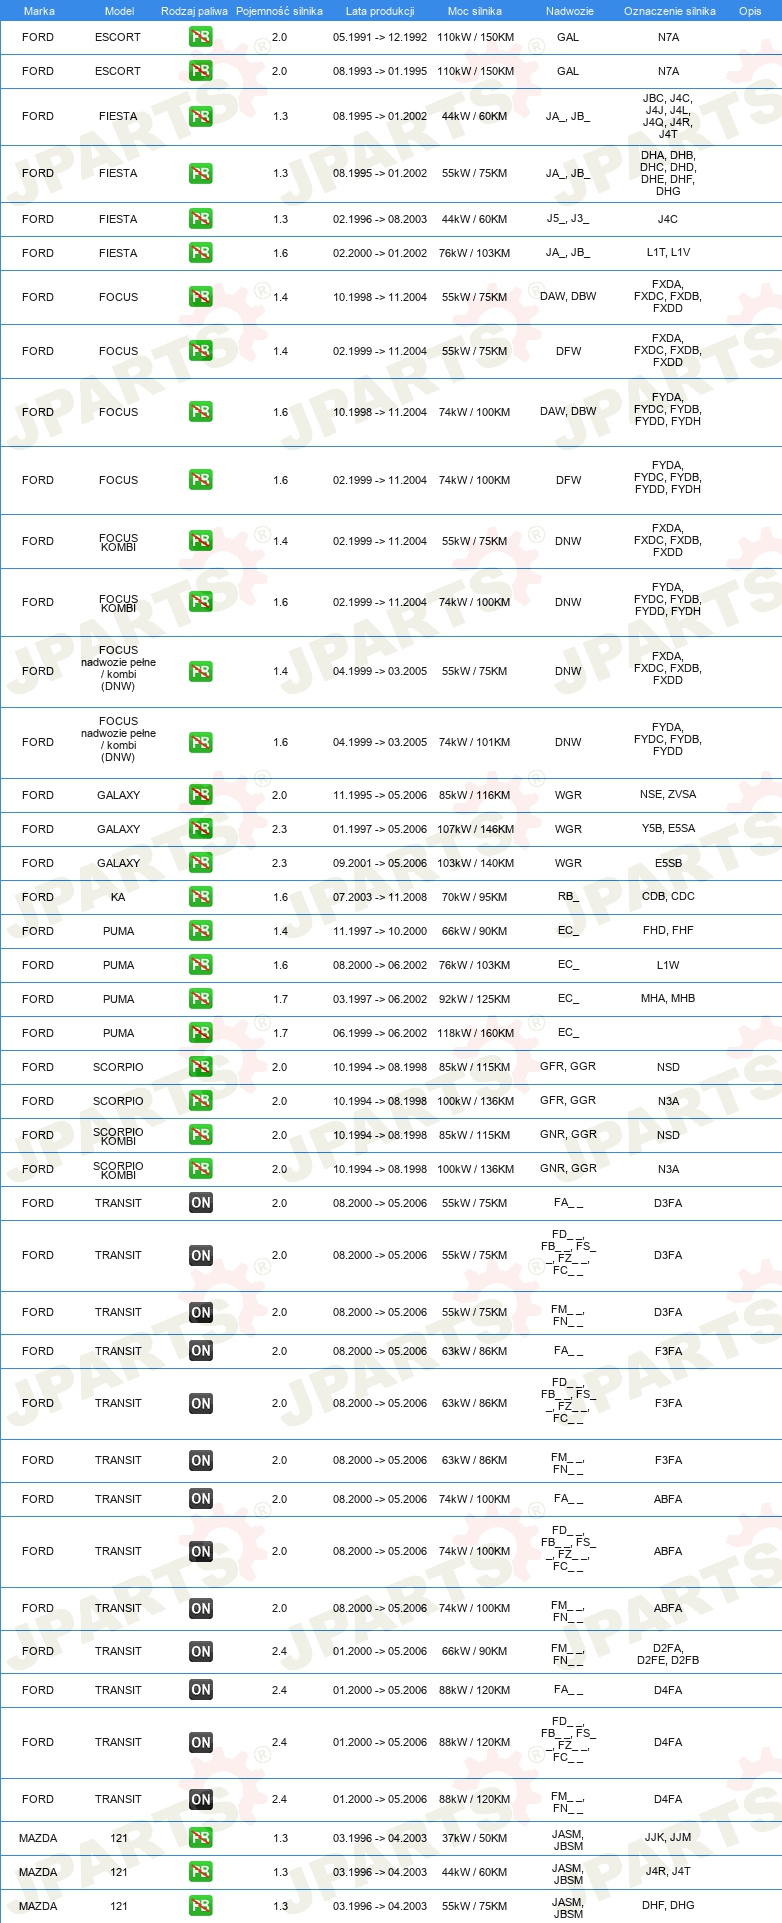Select the 'L1T, L1V' engine code cell
782x1923 pixels.
(x=668, y=253)
